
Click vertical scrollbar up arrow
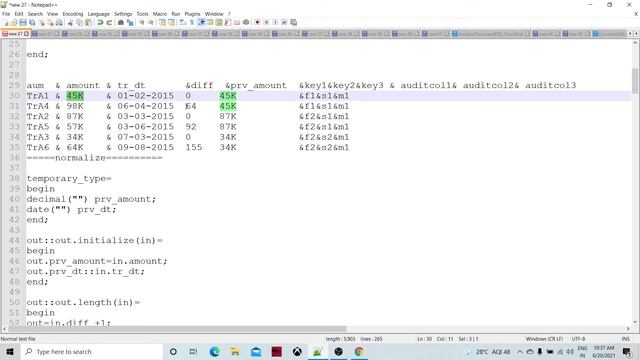[635, 42]
